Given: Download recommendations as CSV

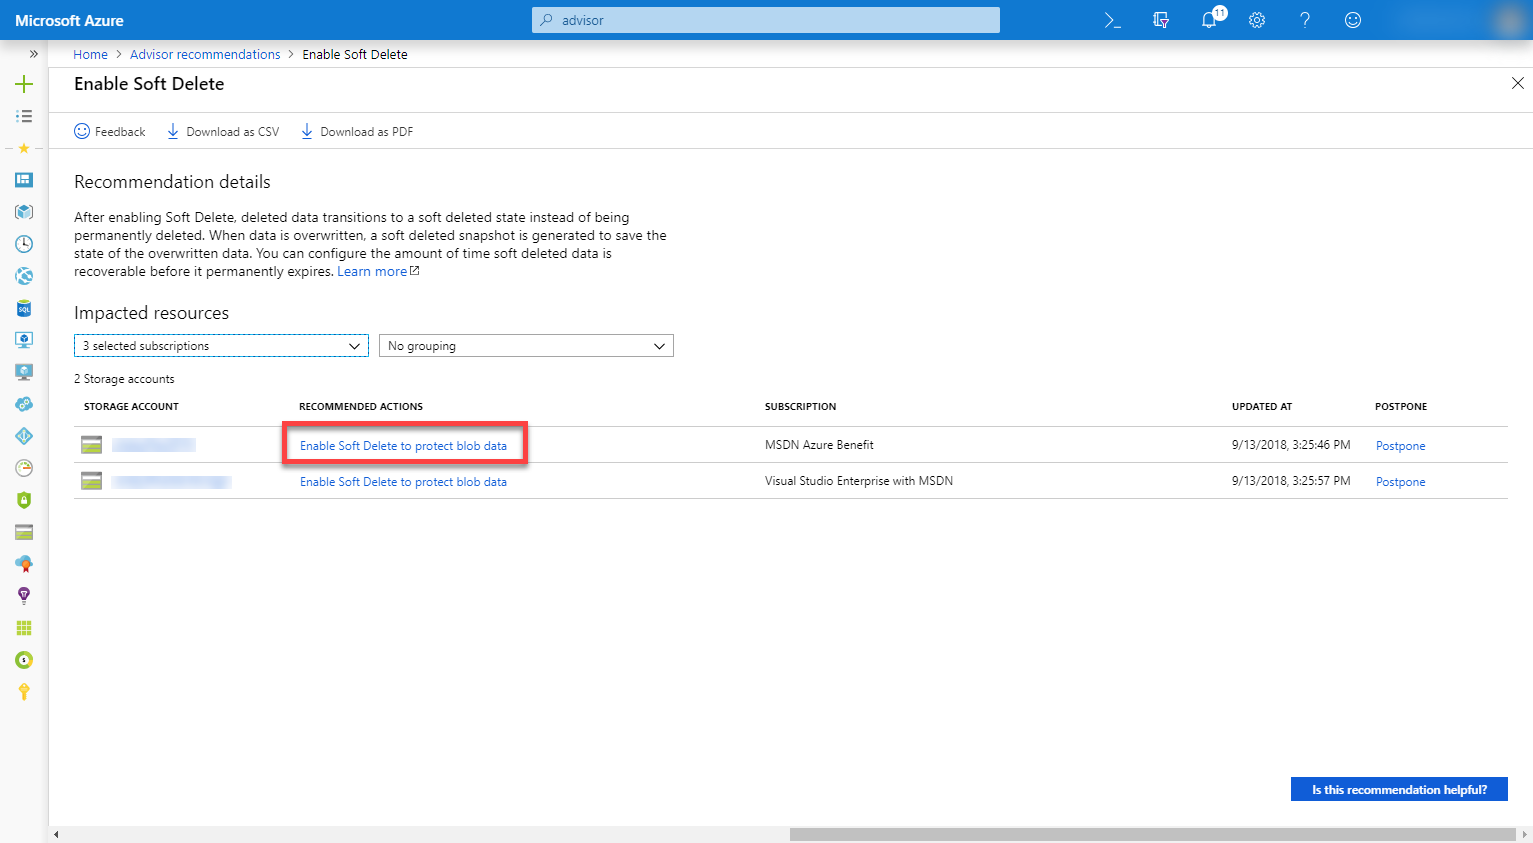Looking at the screenshot, I should pyautogui.click(x=223, y=132).
